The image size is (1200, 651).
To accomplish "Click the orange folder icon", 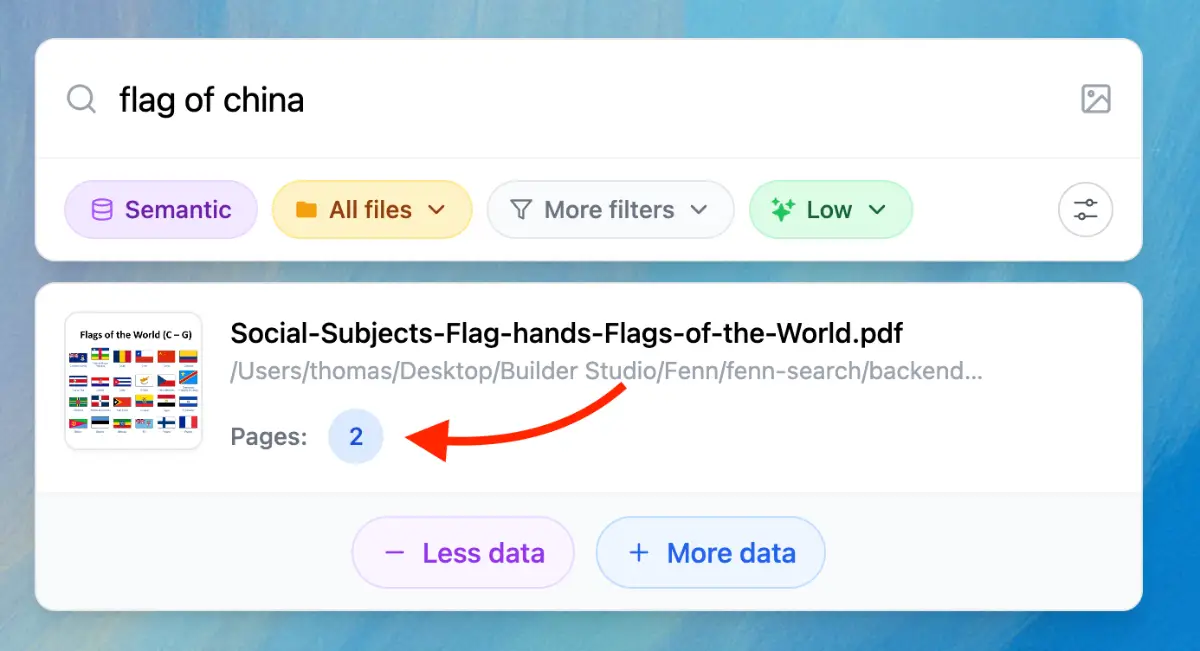I will [x=307, y=210].
